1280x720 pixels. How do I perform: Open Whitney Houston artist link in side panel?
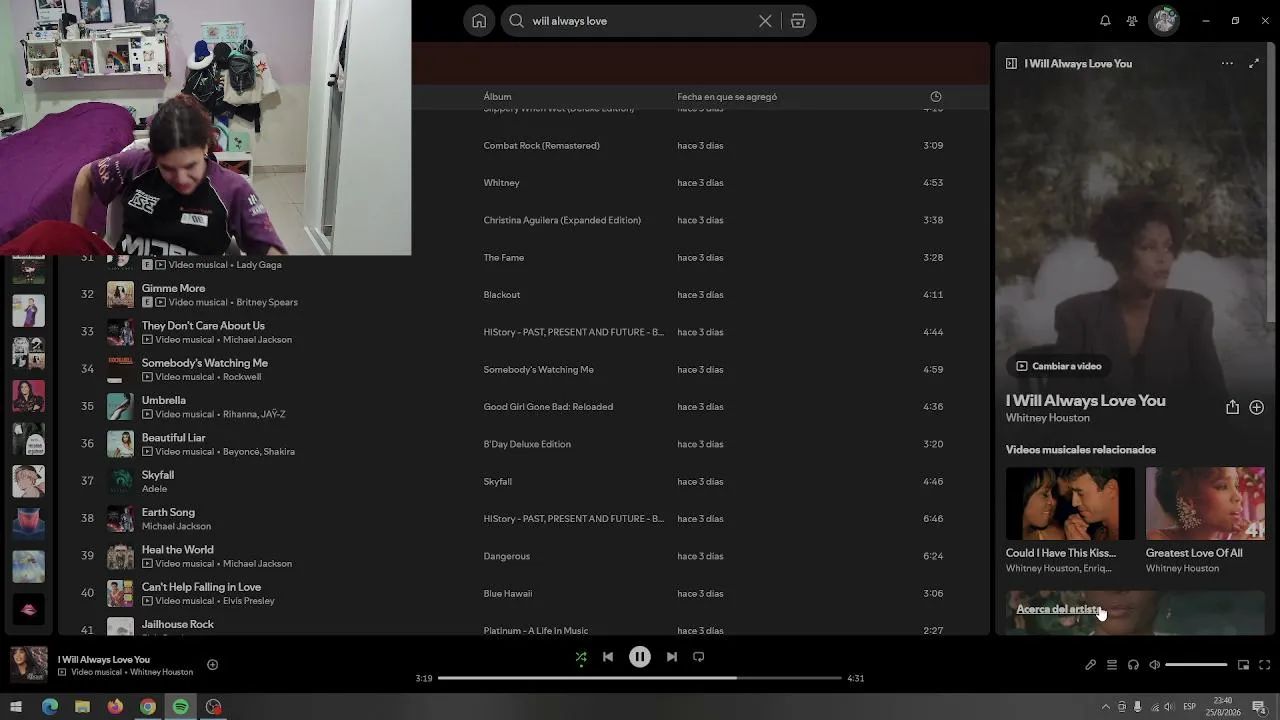click(1047, 418)
